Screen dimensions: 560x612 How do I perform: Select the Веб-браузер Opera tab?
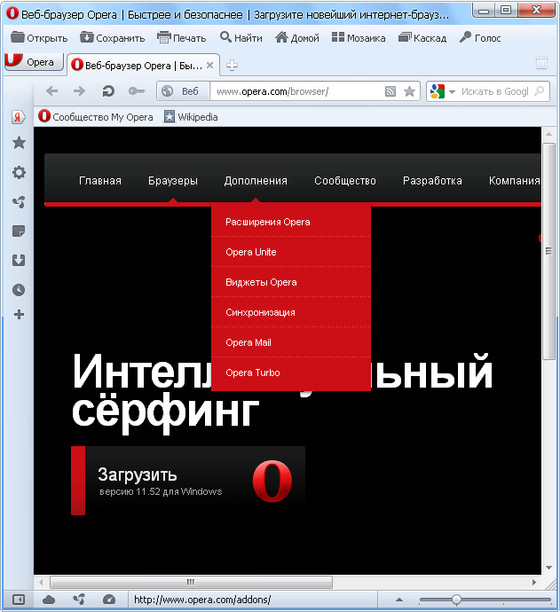(143, 65)
